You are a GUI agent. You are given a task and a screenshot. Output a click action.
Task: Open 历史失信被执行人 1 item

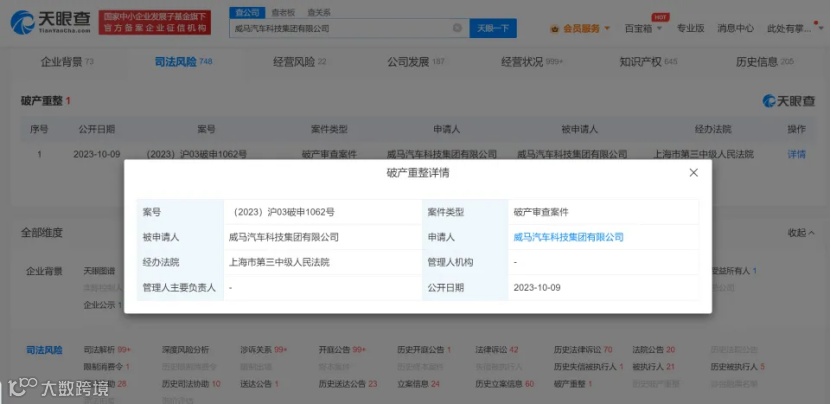click(x=588, y=366)
